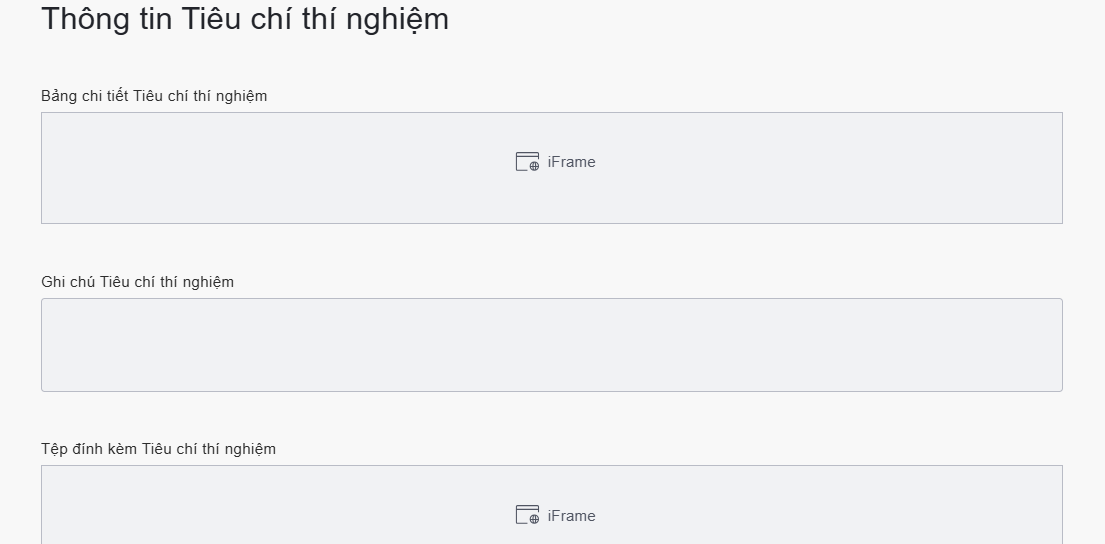Place cursor in the notes text area
This screenshot has height=544, width=1105.
pos(551,345)
